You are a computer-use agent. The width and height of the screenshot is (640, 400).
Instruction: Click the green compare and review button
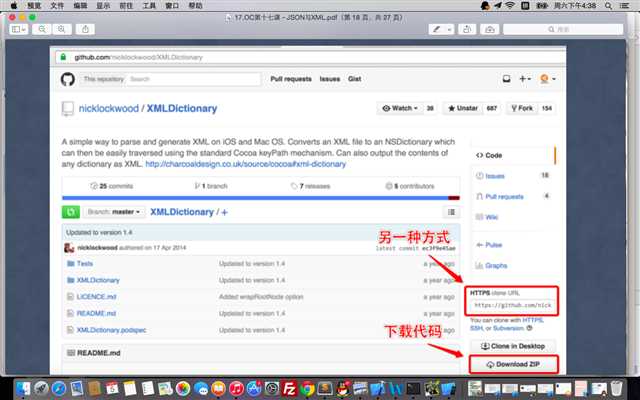[71, 212]
